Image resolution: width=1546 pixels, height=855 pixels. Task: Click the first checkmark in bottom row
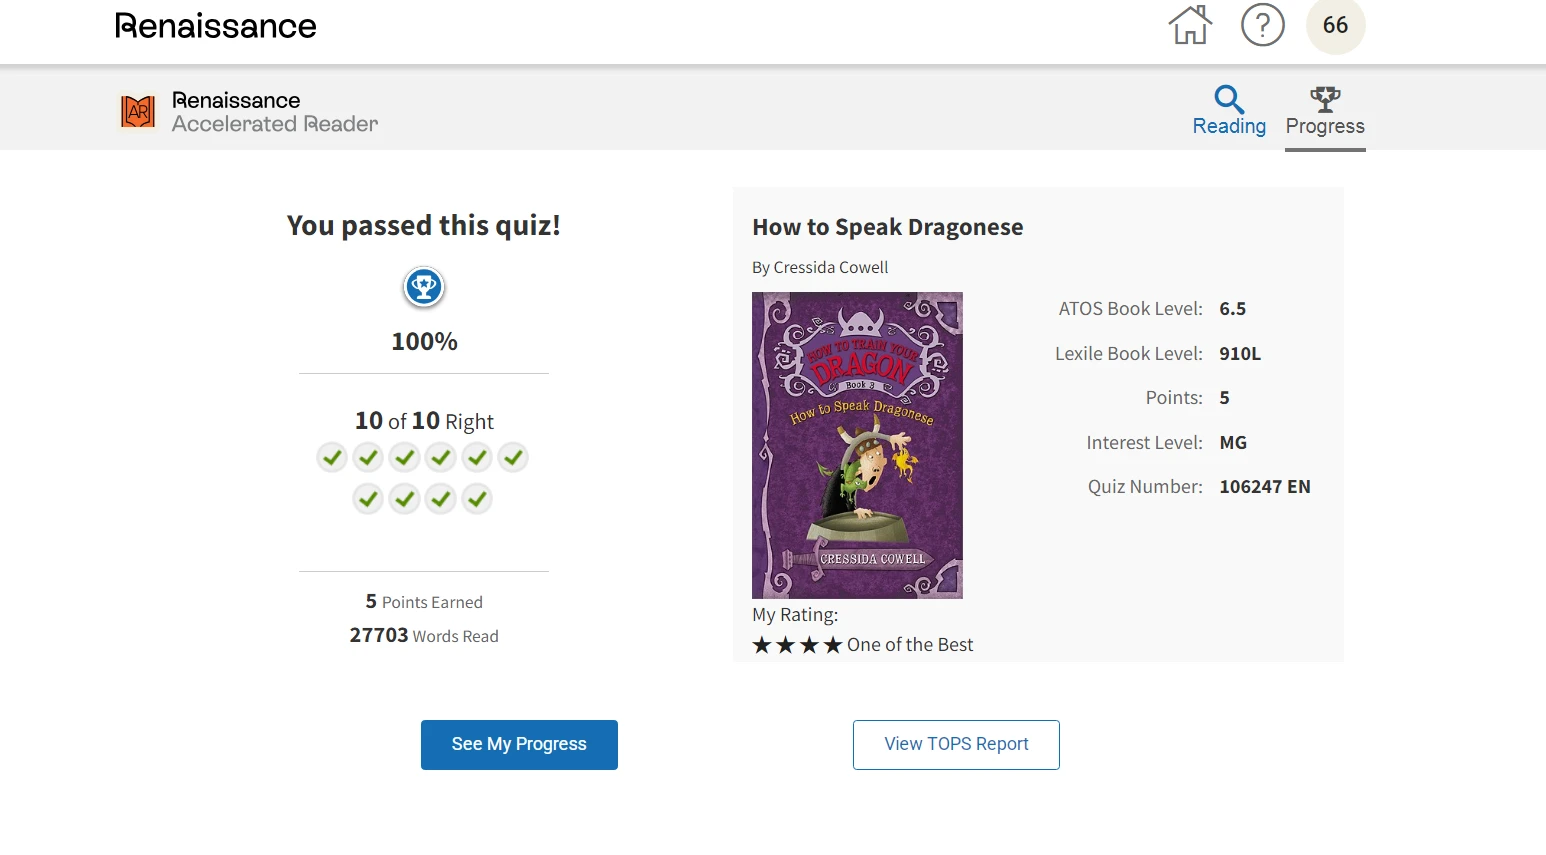[x=368, y=498]
